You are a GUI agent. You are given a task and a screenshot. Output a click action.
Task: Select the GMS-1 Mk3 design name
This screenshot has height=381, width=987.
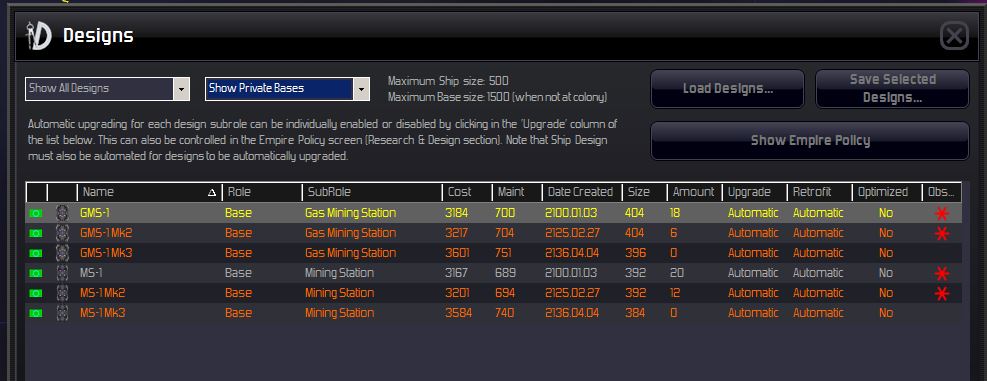point(106,253)
